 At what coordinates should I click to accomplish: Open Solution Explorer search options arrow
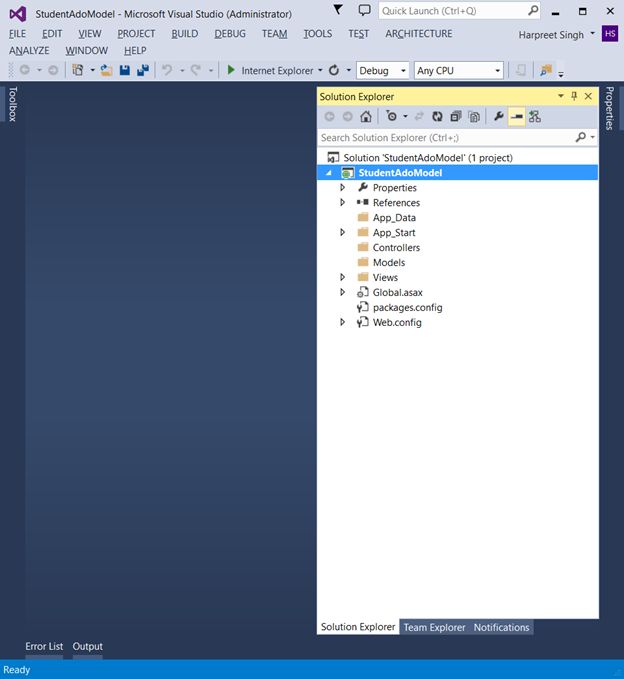tap(592, 137)
